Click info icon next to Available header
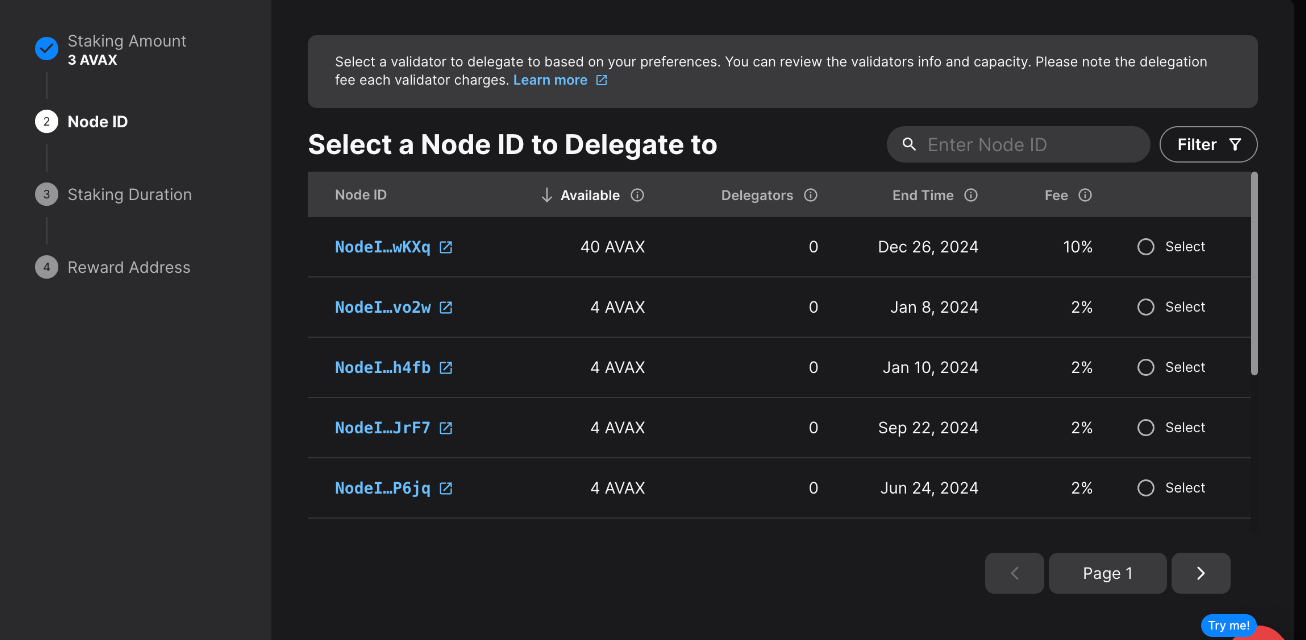This screenshot has height=640, width=1306. pos(637,195)
